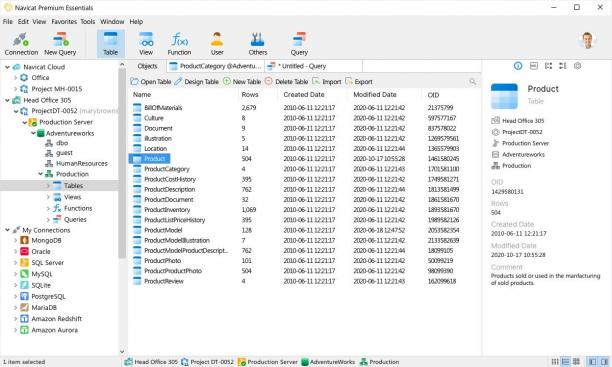Switch to list view in status bar
The image size is (612, 367).
[555, 362]
